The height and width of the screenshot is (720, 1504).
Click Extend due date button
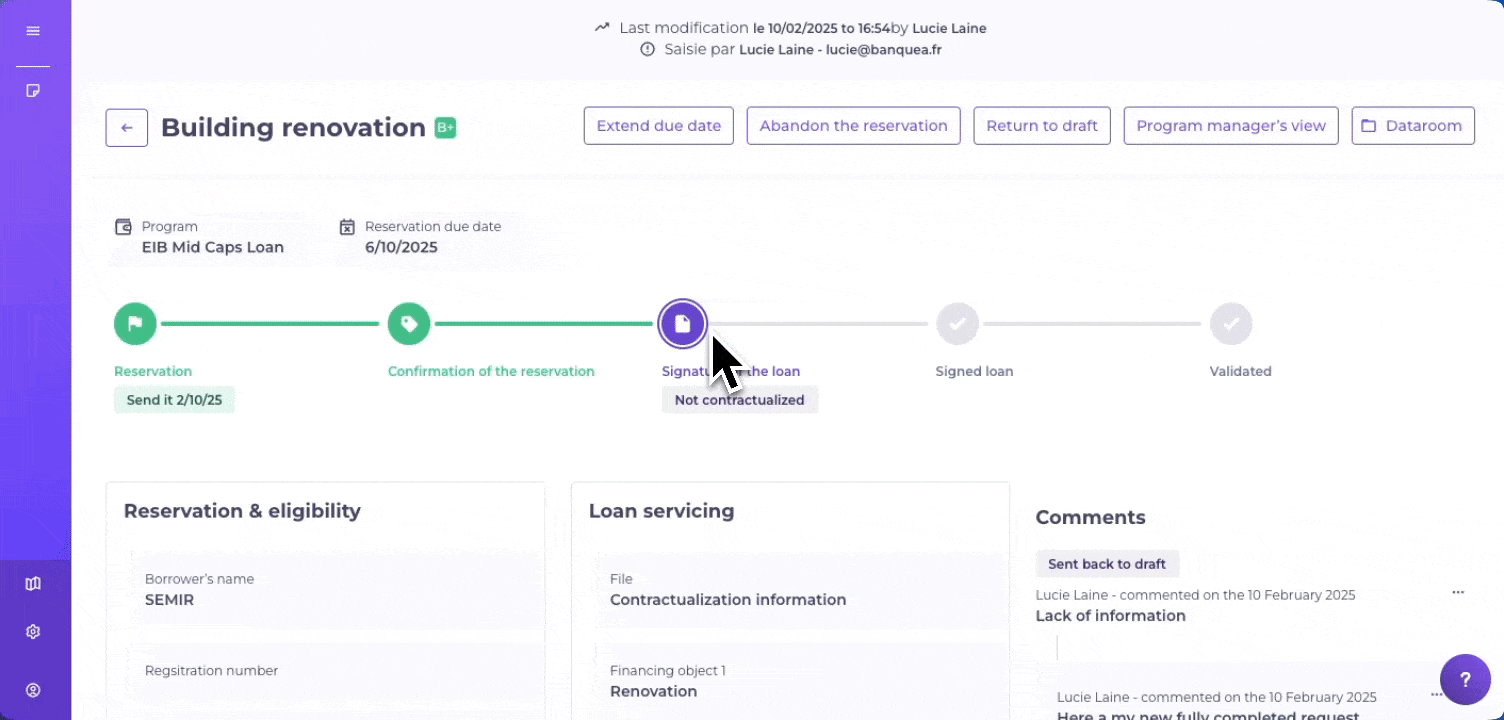[x=659, y=126]
